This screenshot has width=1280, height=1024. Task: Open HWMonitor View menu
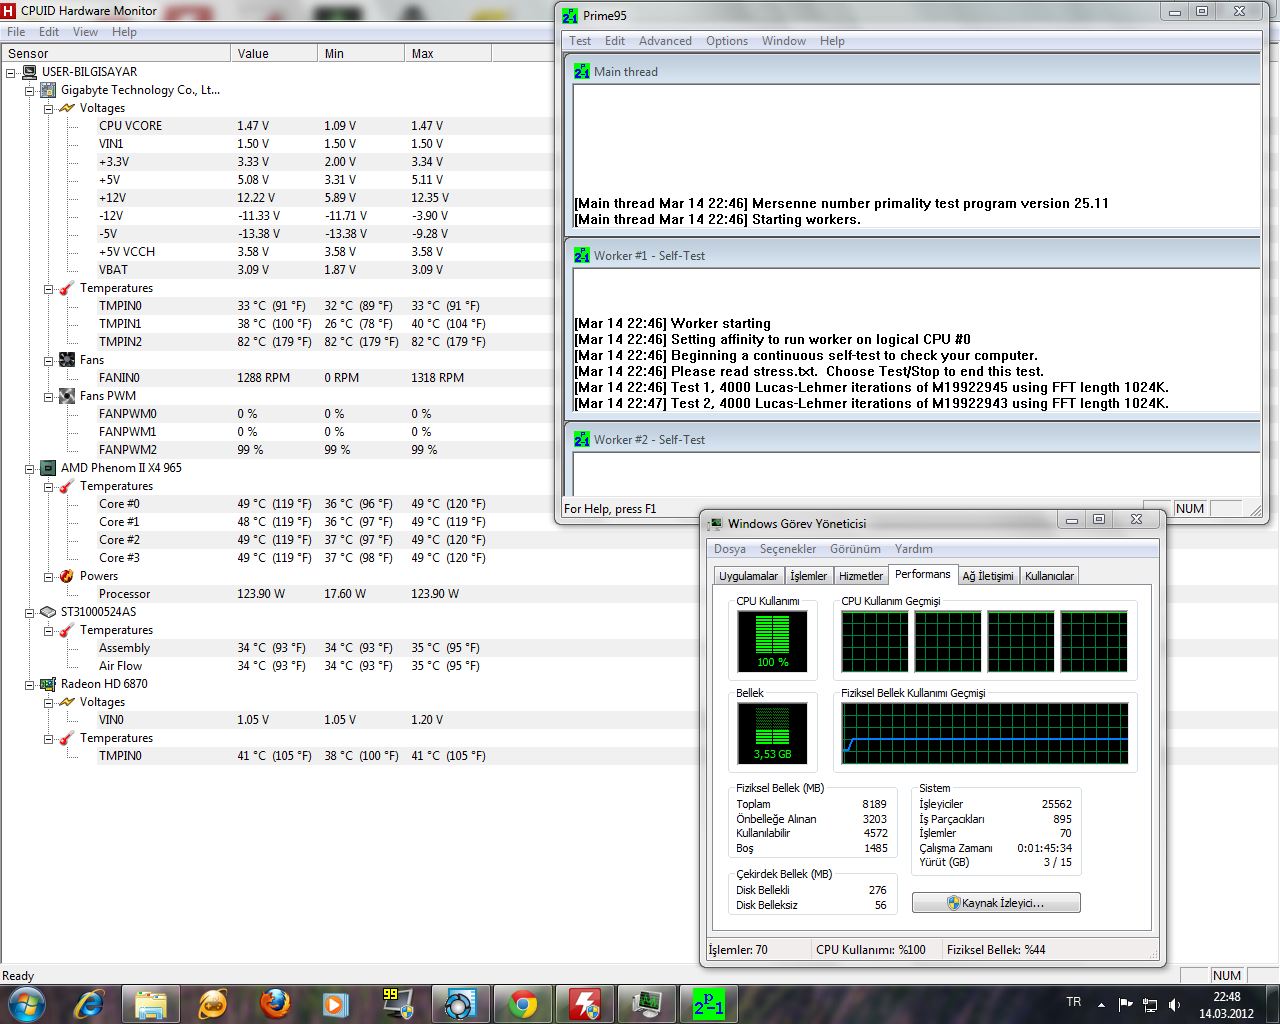click(x=85, y=32)
